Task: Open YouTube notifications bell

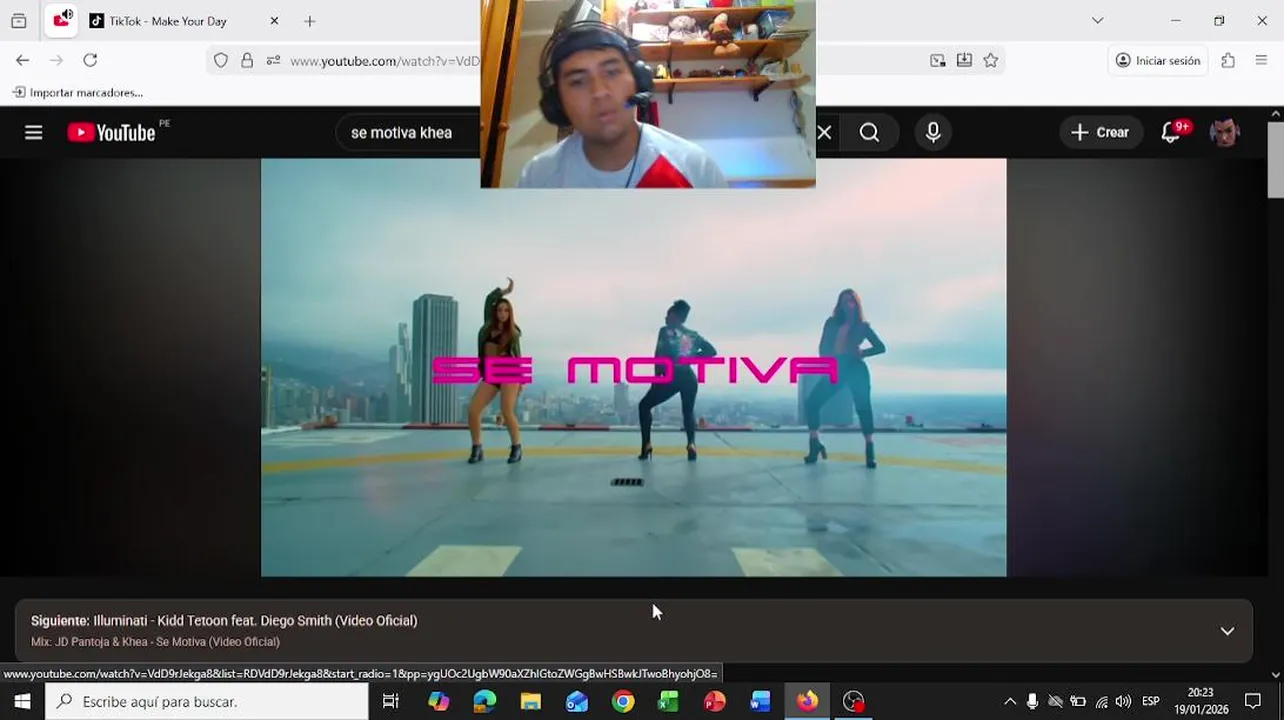Action: tap(1172, 132)
